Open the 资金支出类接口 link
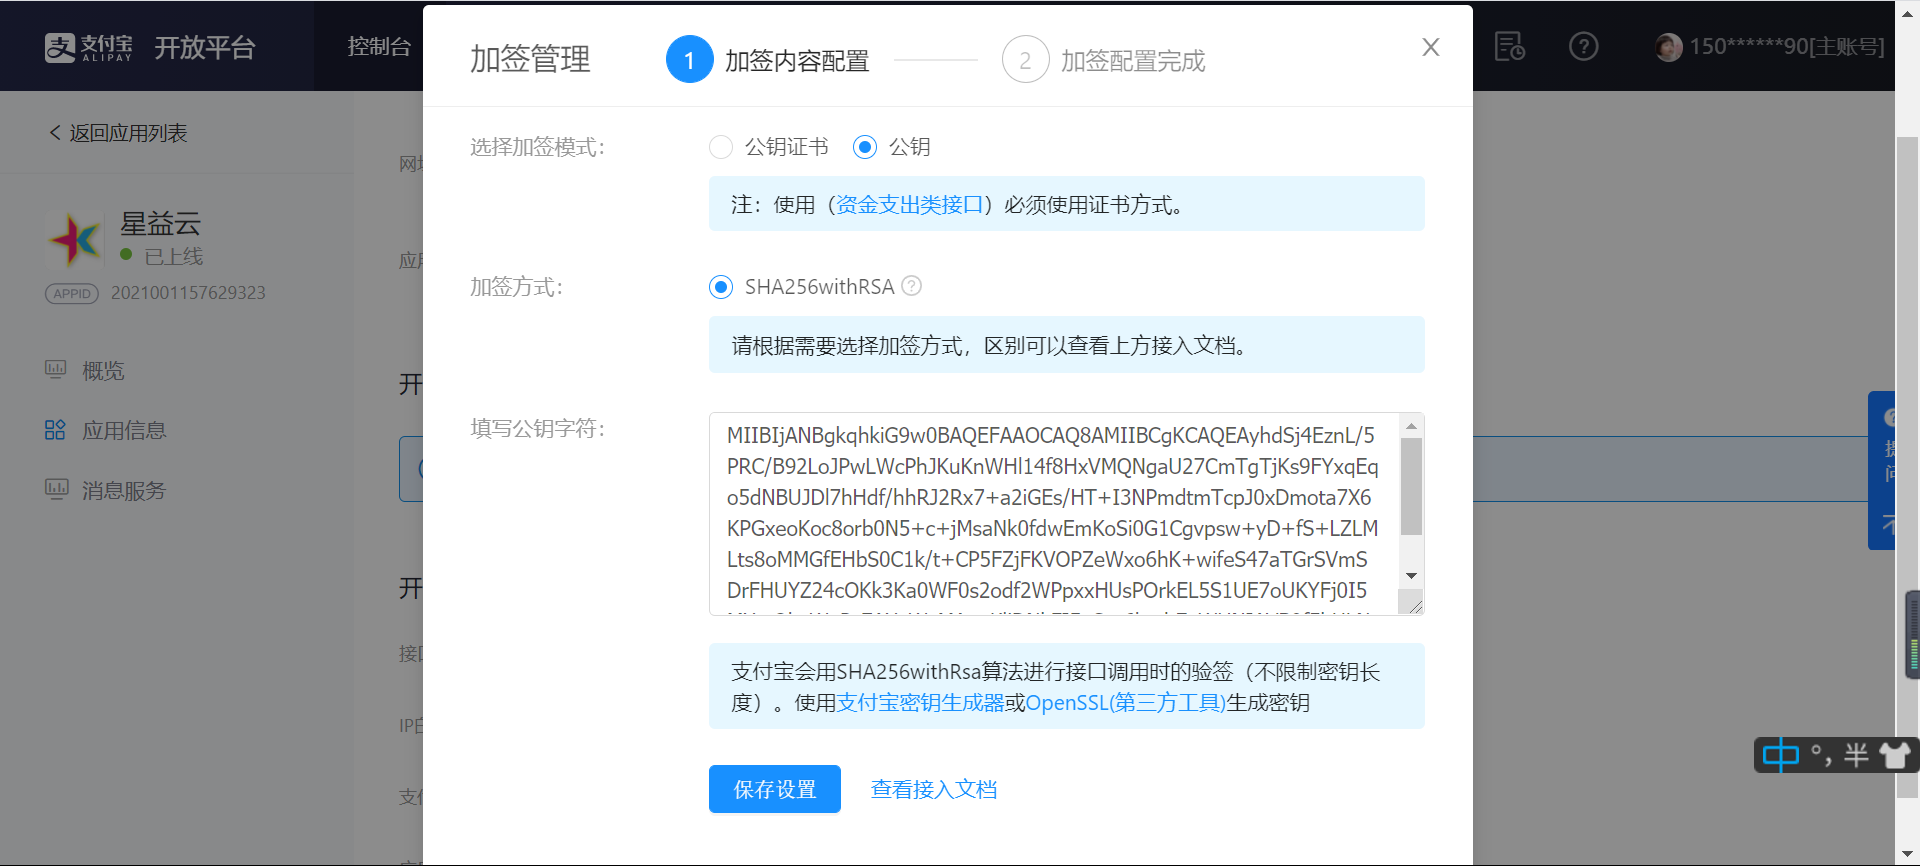 click(x=910, y=205)
